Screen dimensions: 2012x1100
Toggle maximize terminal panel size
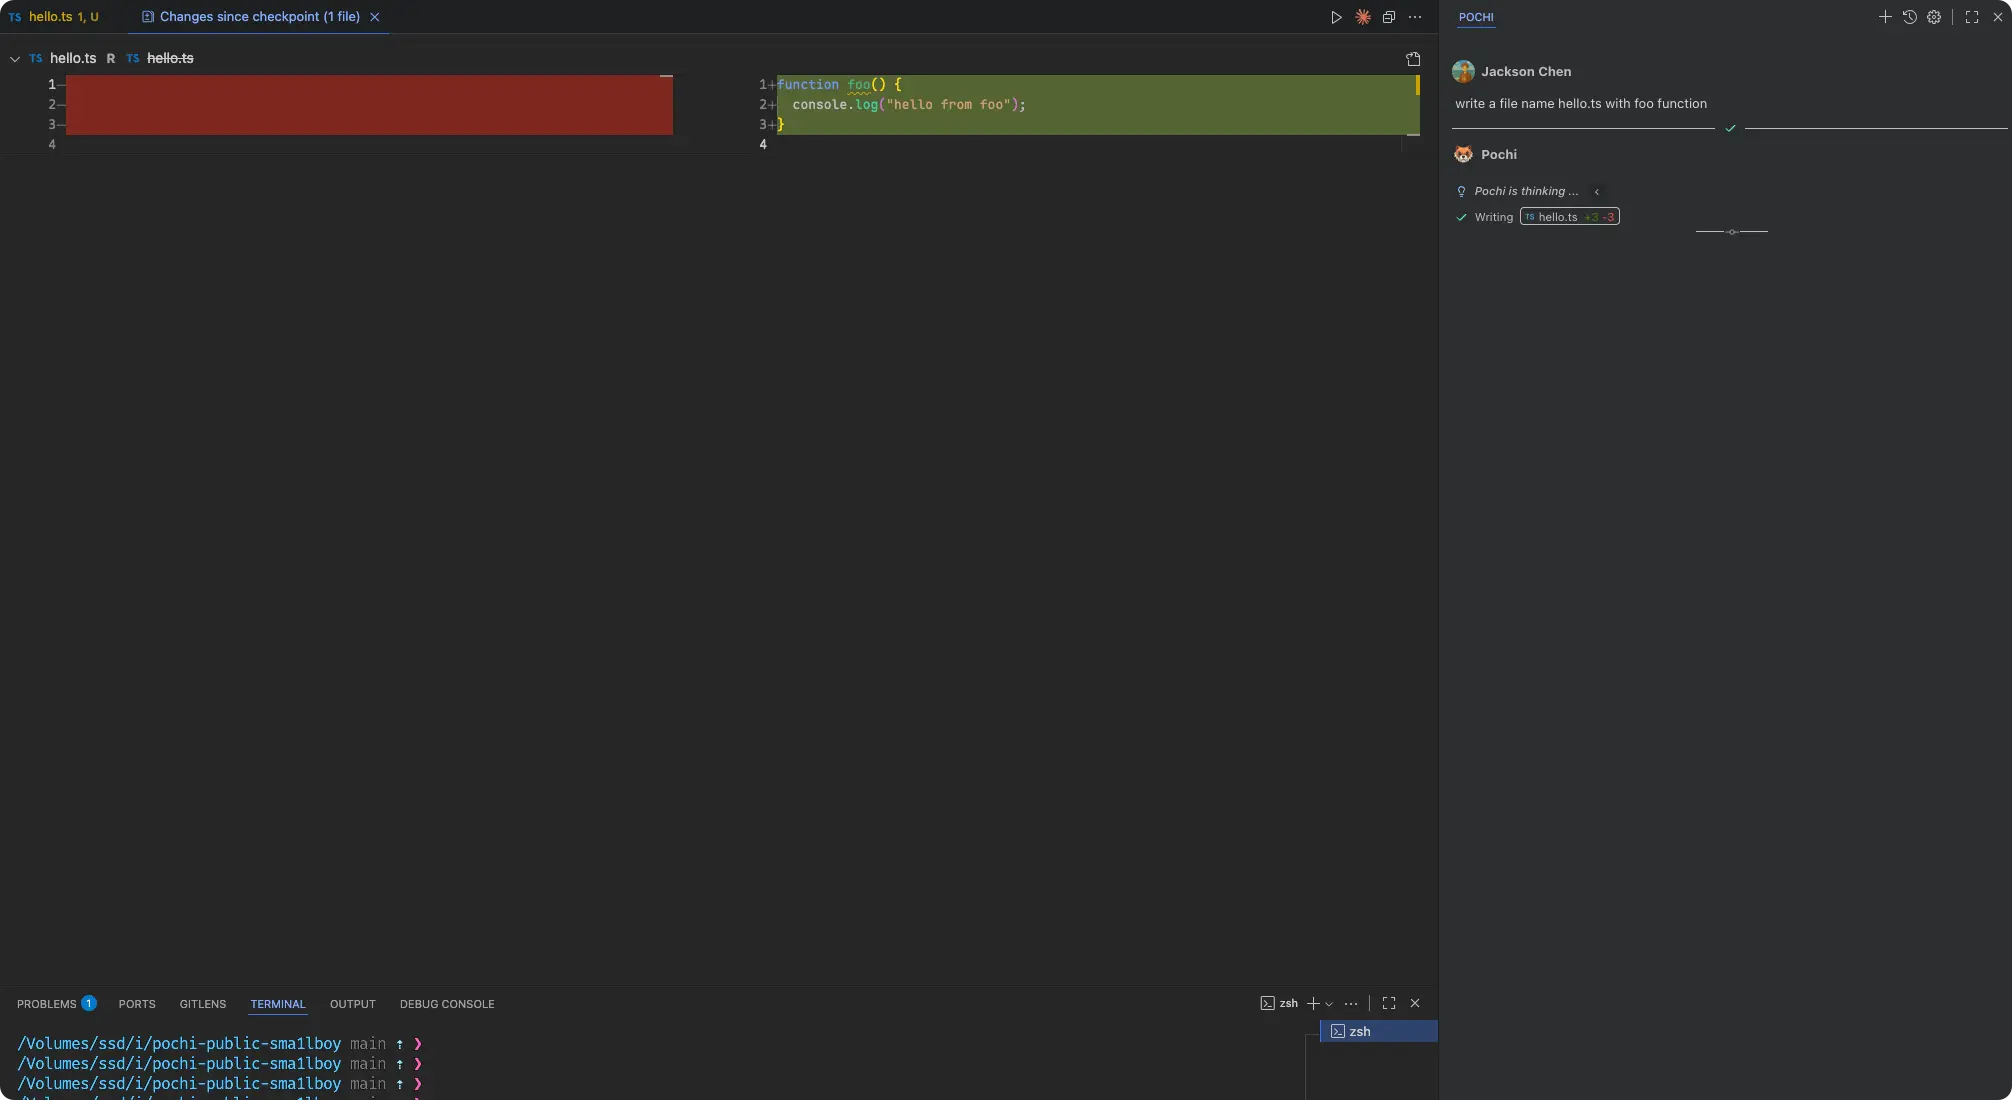click(x=1389, y=1003)
